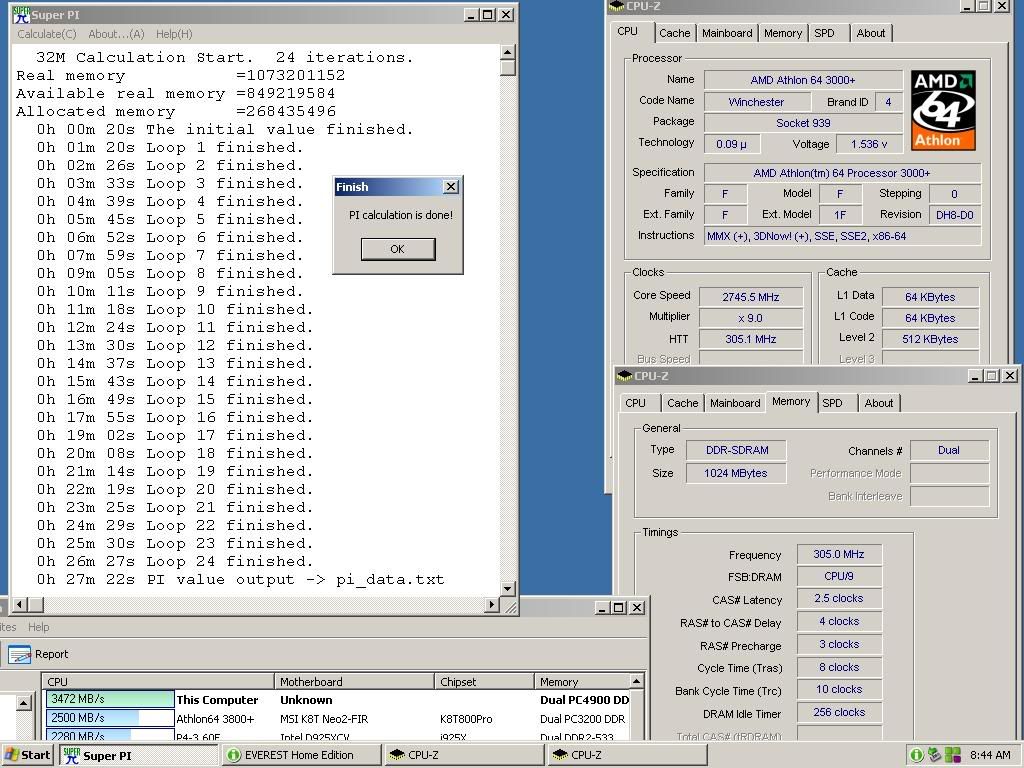Image resolution: width=1024 pixels, height=768 pixels.
Task: Click the EVEREST benchmark list scroll-up arrow
Action: [636, 681]
